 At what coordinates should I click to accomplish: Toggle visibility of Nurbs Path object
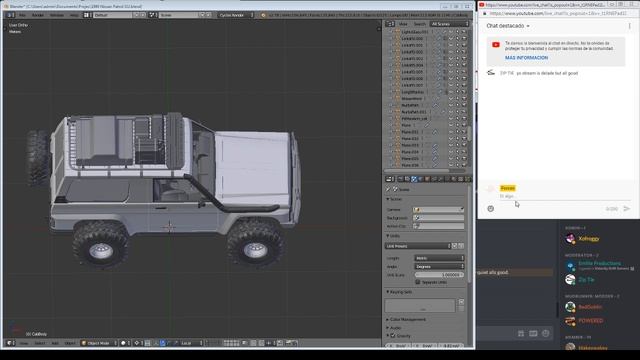point(451,105)
